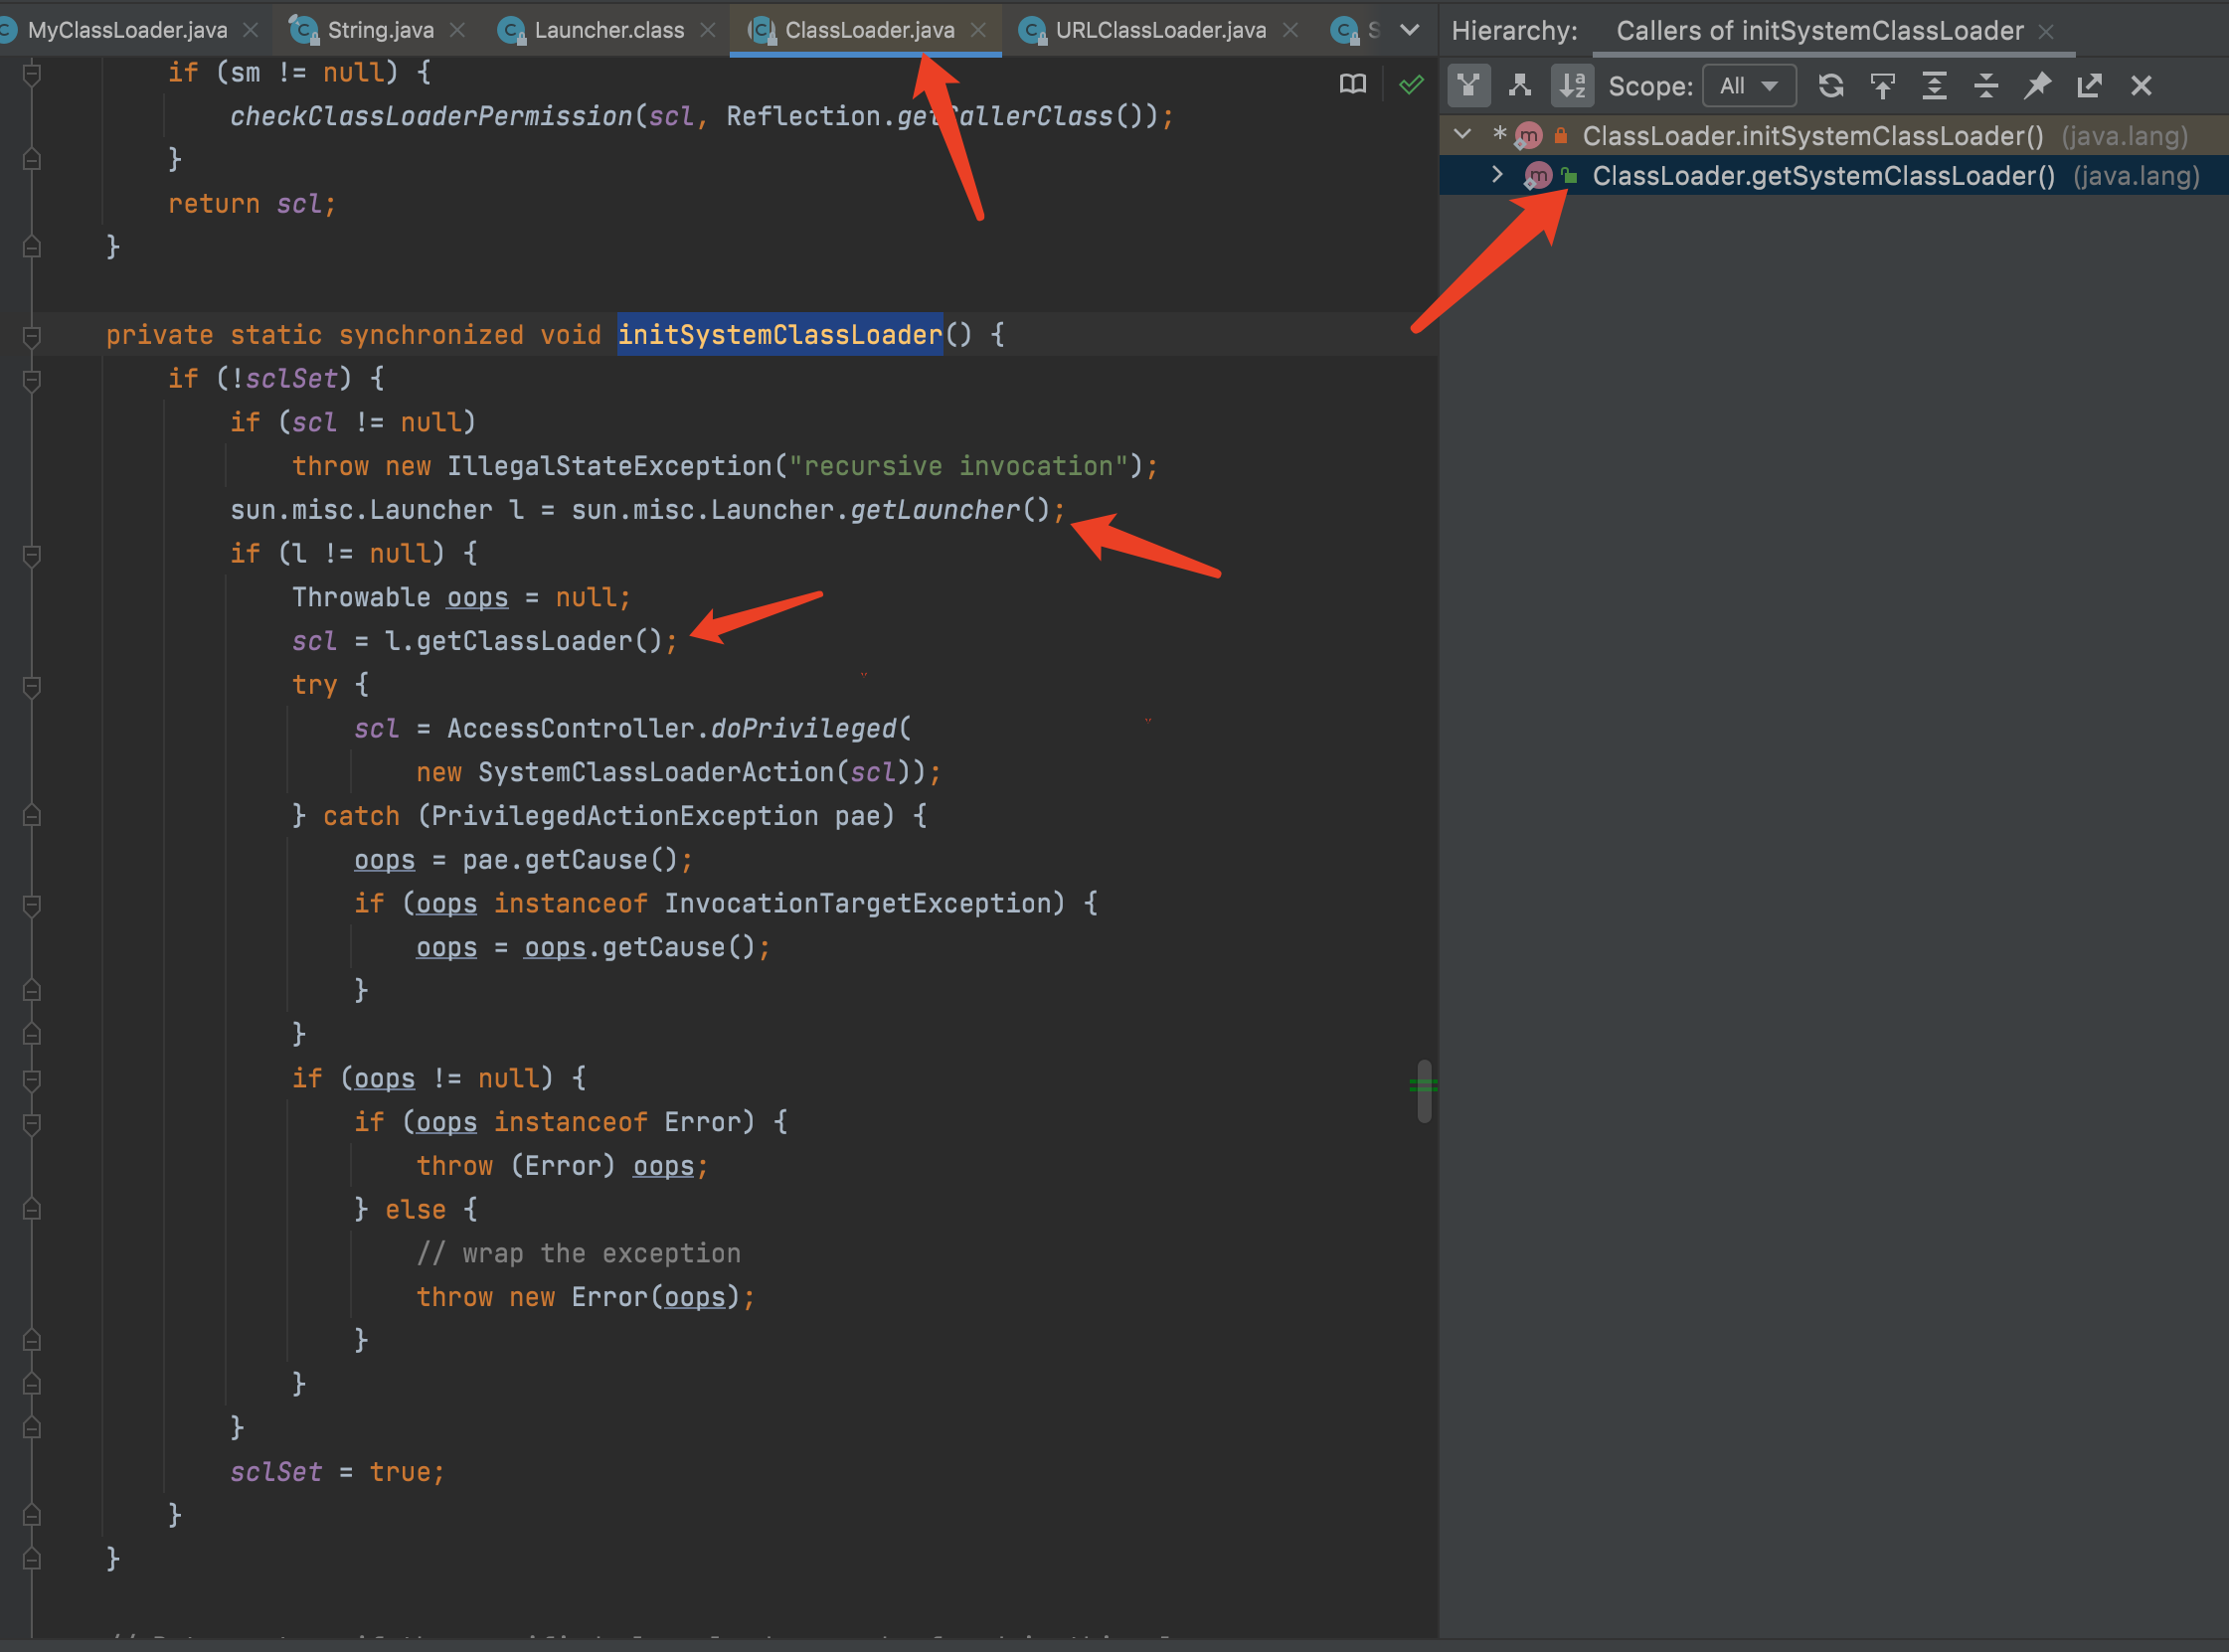Click the Launcher.class file type icon

[512, 30]
